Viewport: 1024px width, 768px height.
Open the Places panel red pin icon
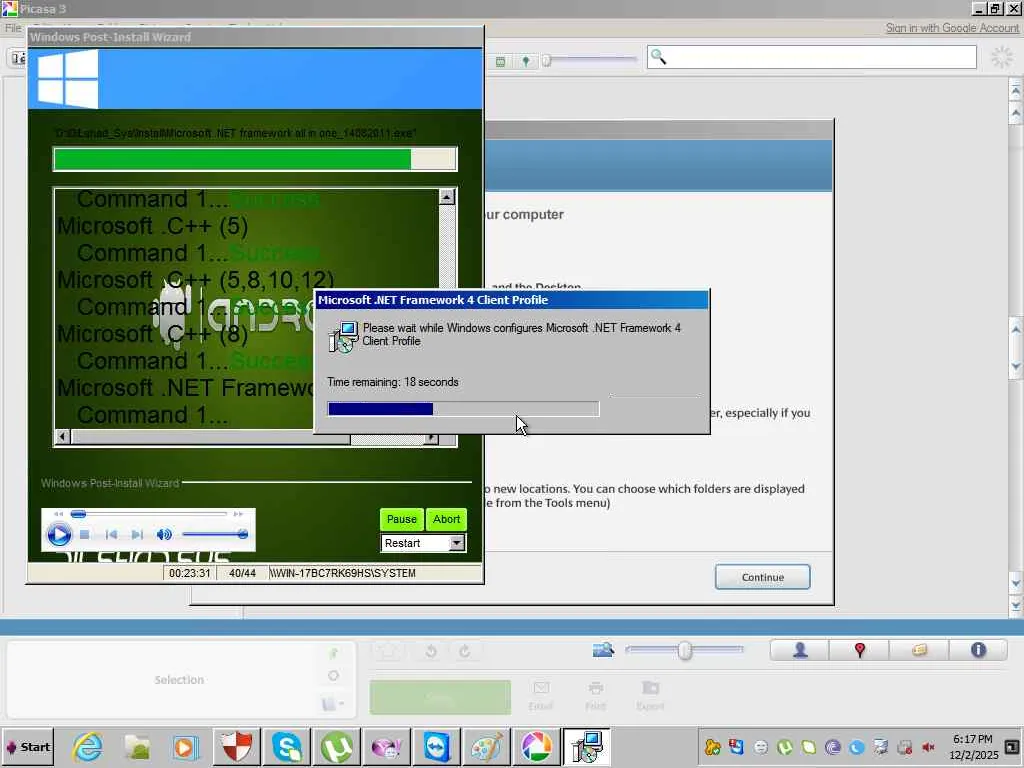(x=859, y=650)
